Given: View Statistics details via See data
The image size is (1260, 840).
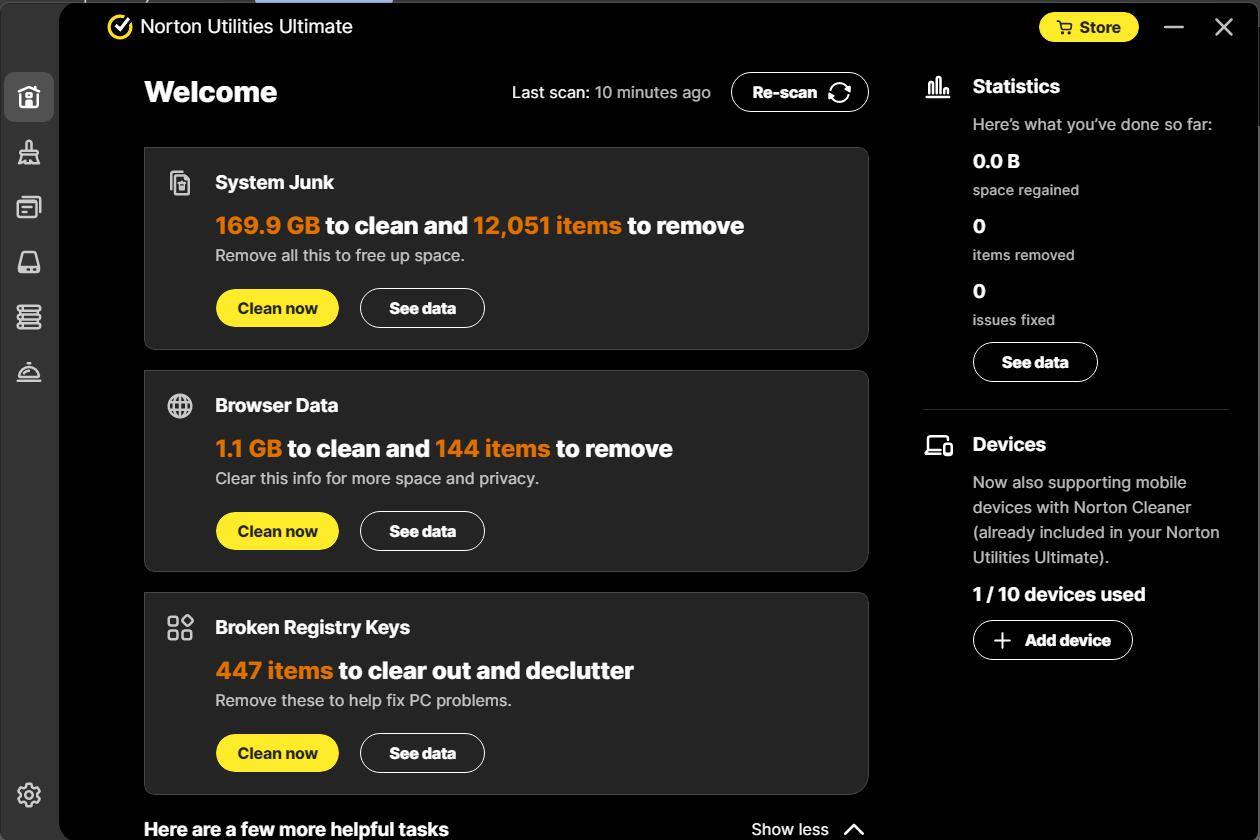Looking at the screenshot, I should coord(1035,362).
